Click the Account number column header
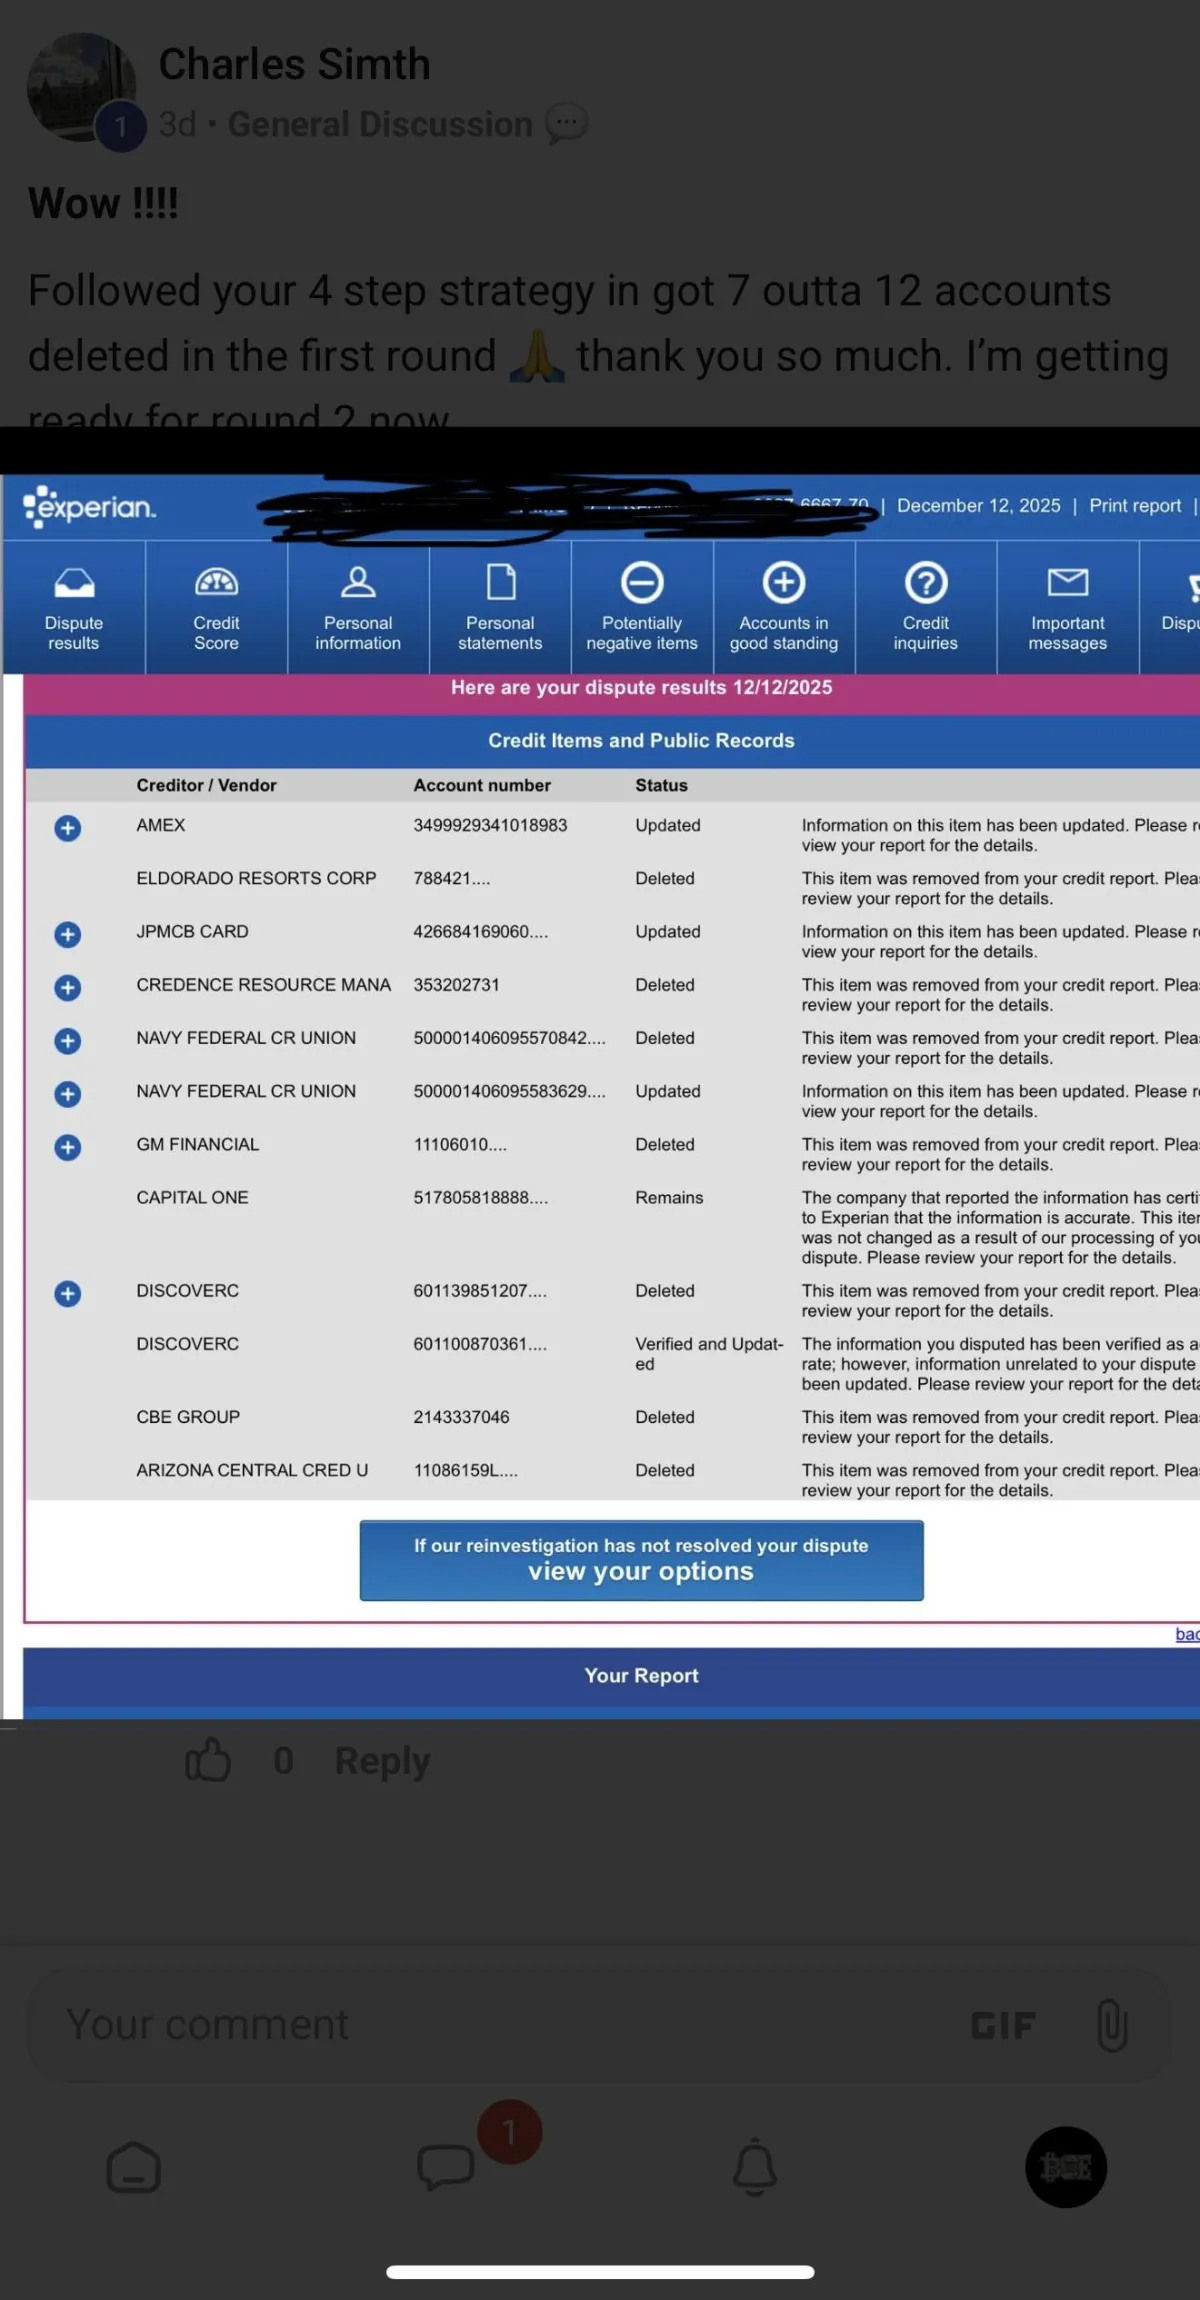This screenshot has height=2300, width=1200. pos(482,785)
